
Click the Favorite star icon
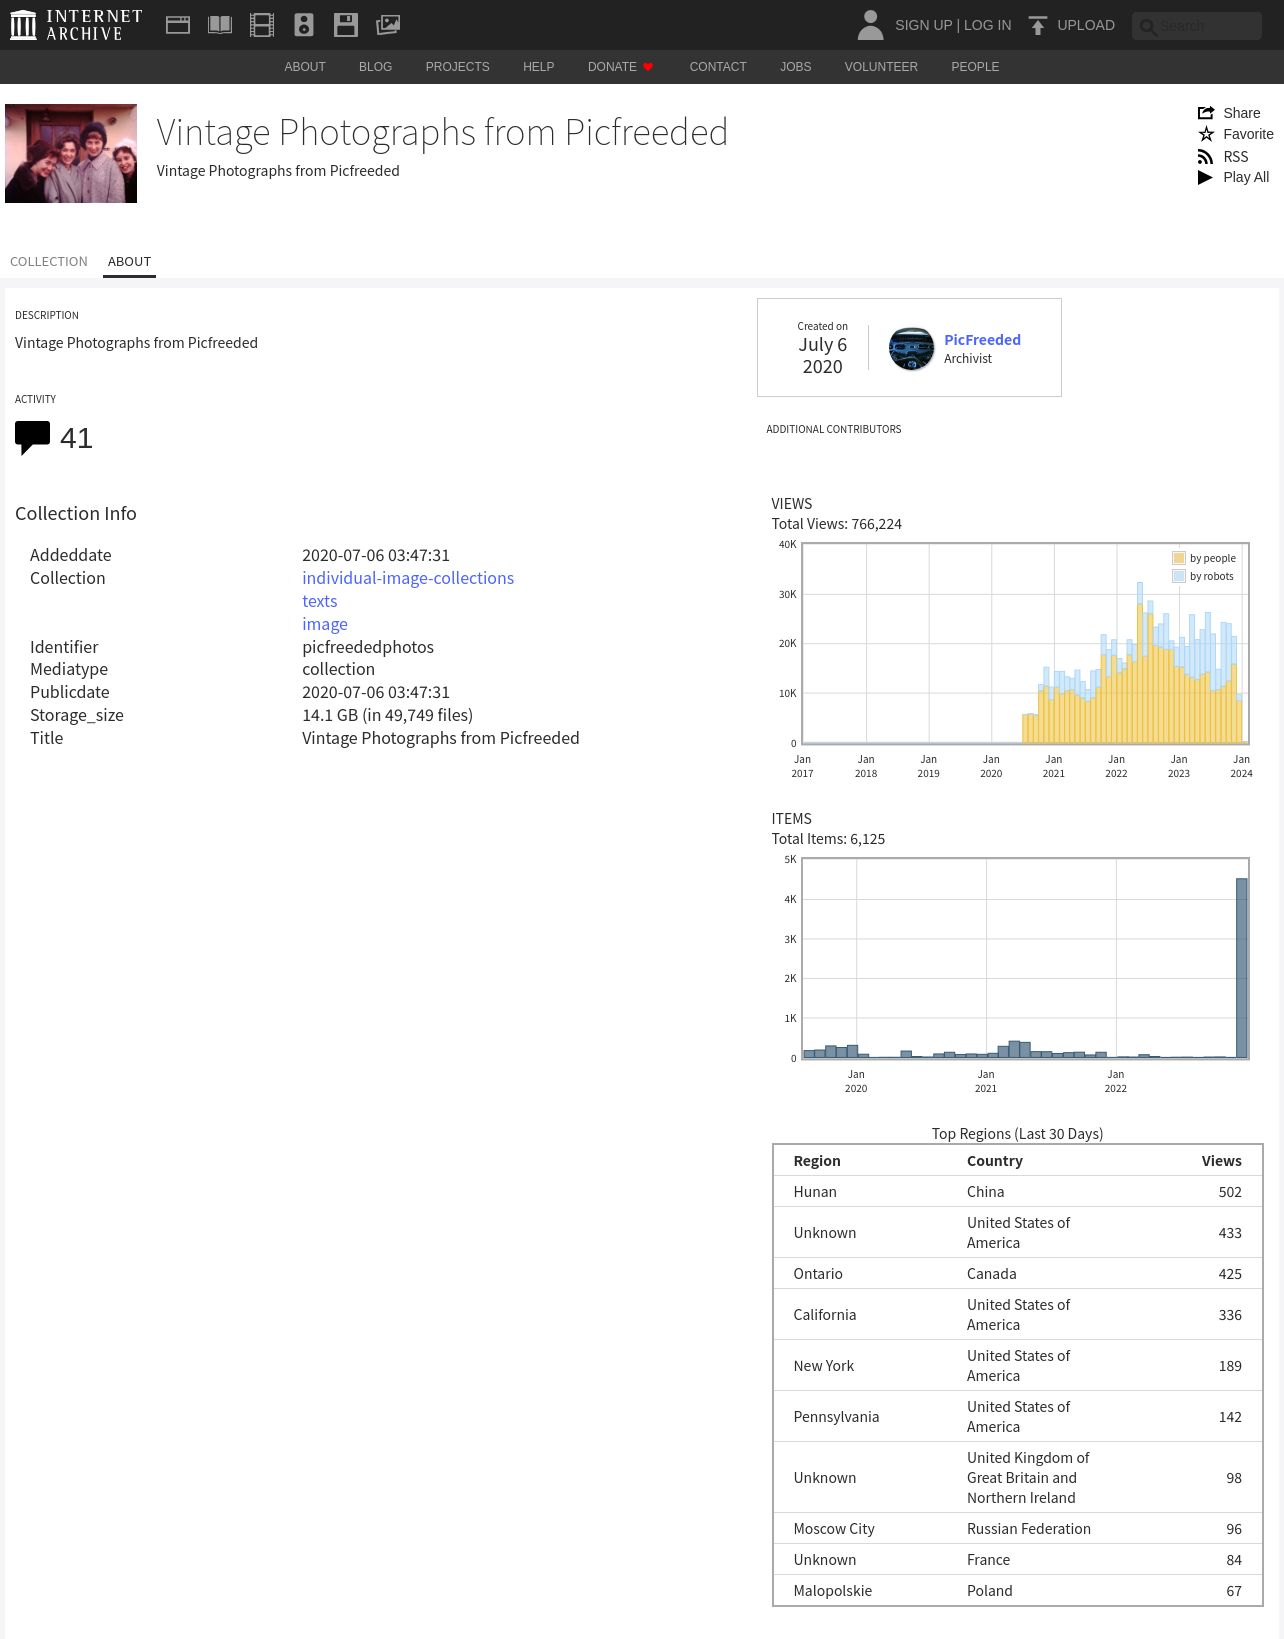pos(1206,134)
